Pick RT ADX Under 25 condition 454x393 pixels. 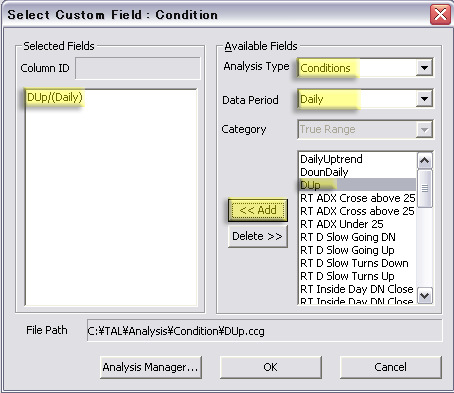point(342,224)
